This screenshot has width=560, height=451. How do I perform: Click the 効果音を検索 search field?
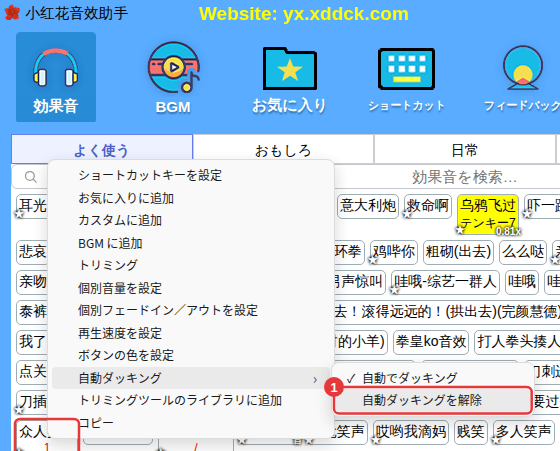(x=464, y=177)
